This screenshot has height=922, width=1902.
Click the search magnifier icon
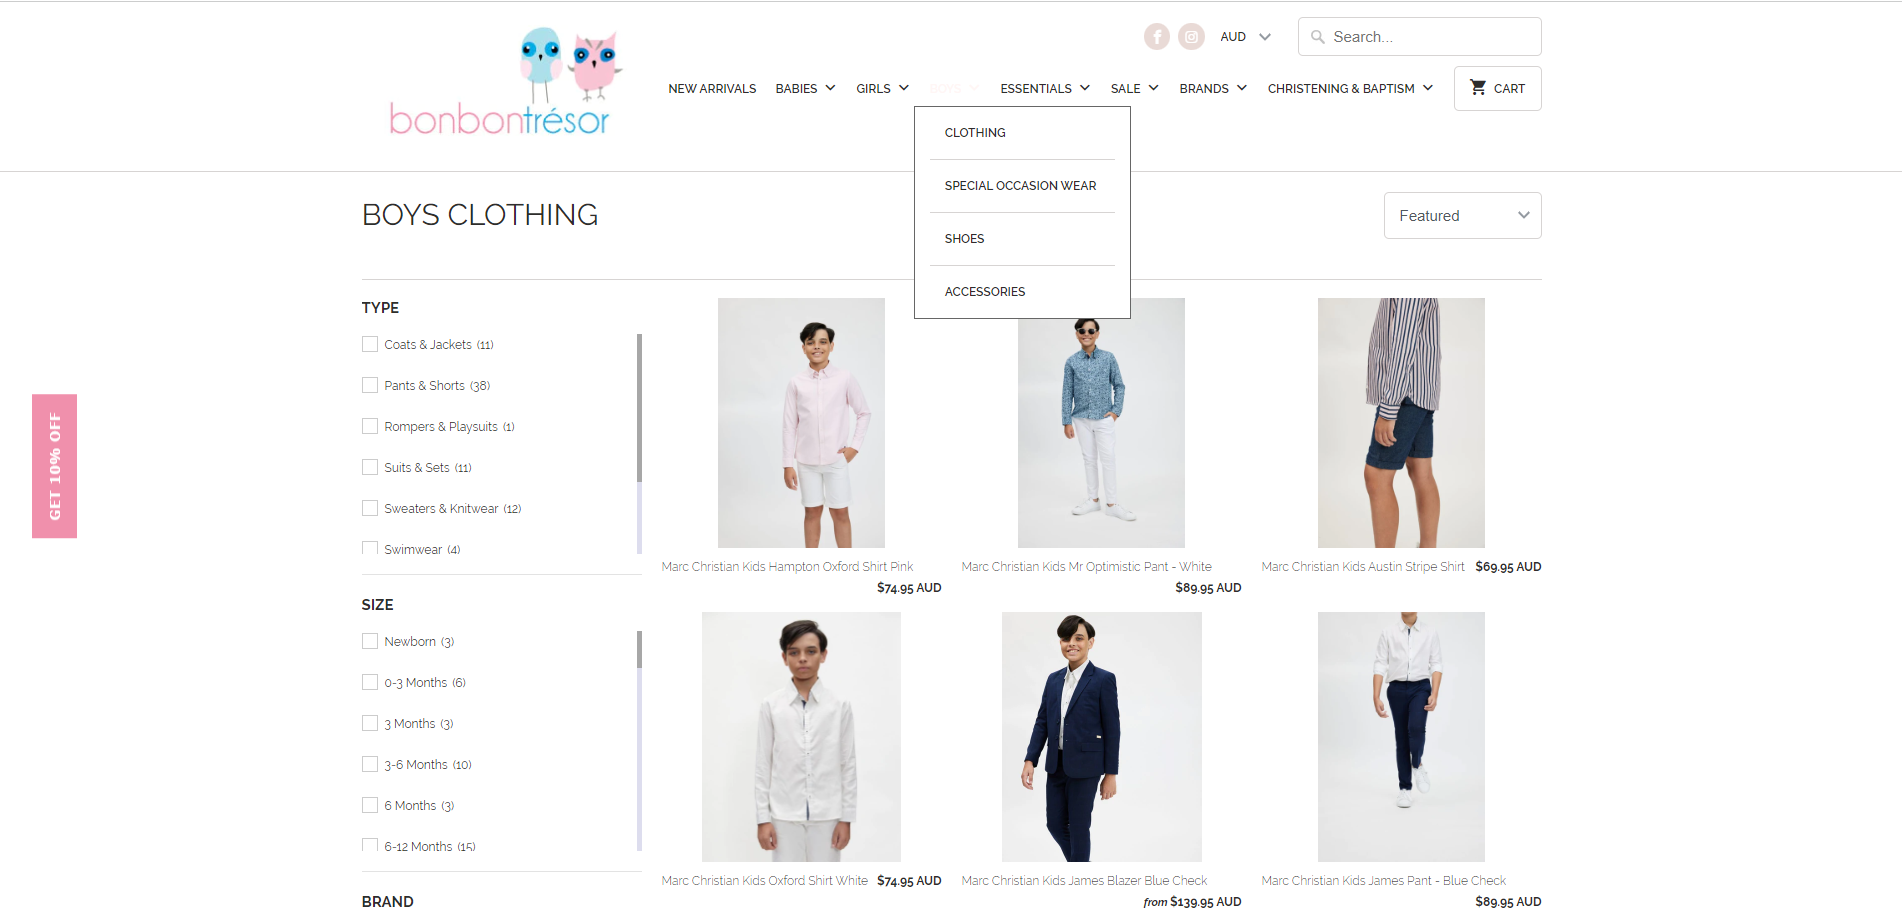(x=1318, y=37)
